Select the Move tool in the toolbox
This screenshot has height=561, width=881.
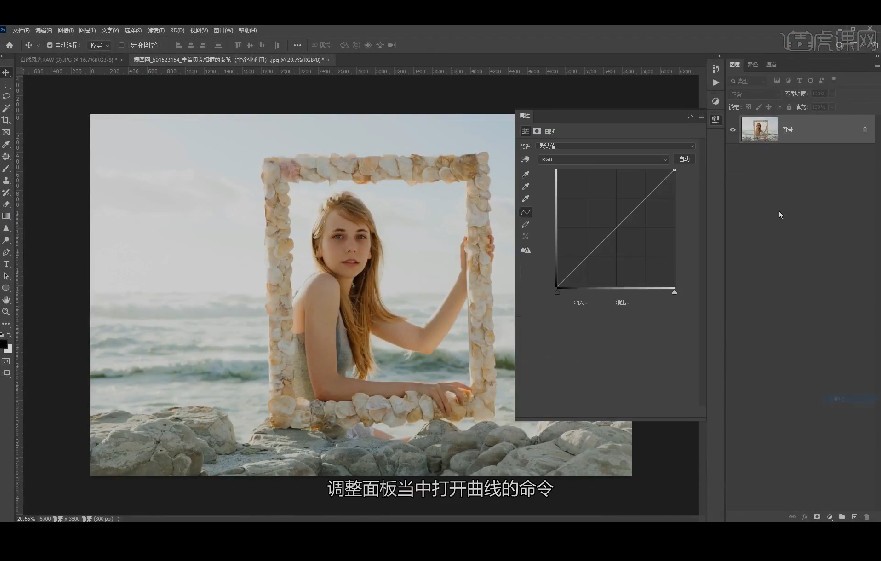point(6,73)
